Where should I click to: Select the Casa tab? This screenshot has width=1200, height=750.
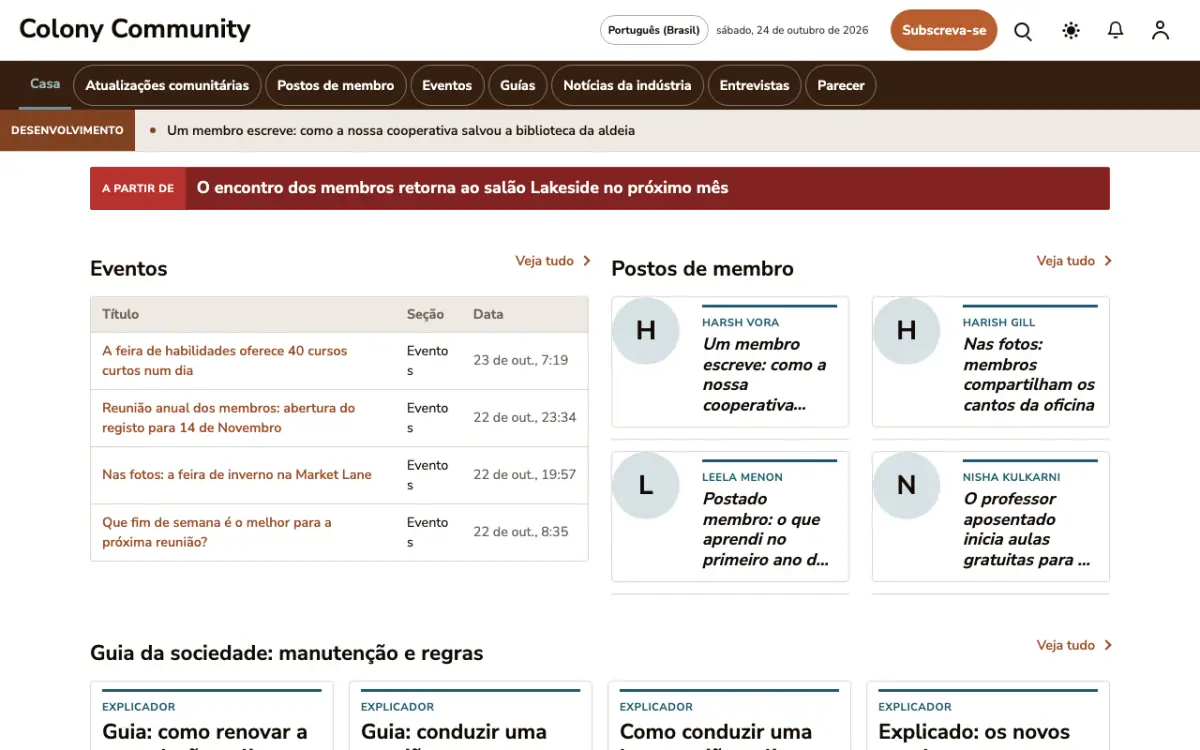click(45, 84)
